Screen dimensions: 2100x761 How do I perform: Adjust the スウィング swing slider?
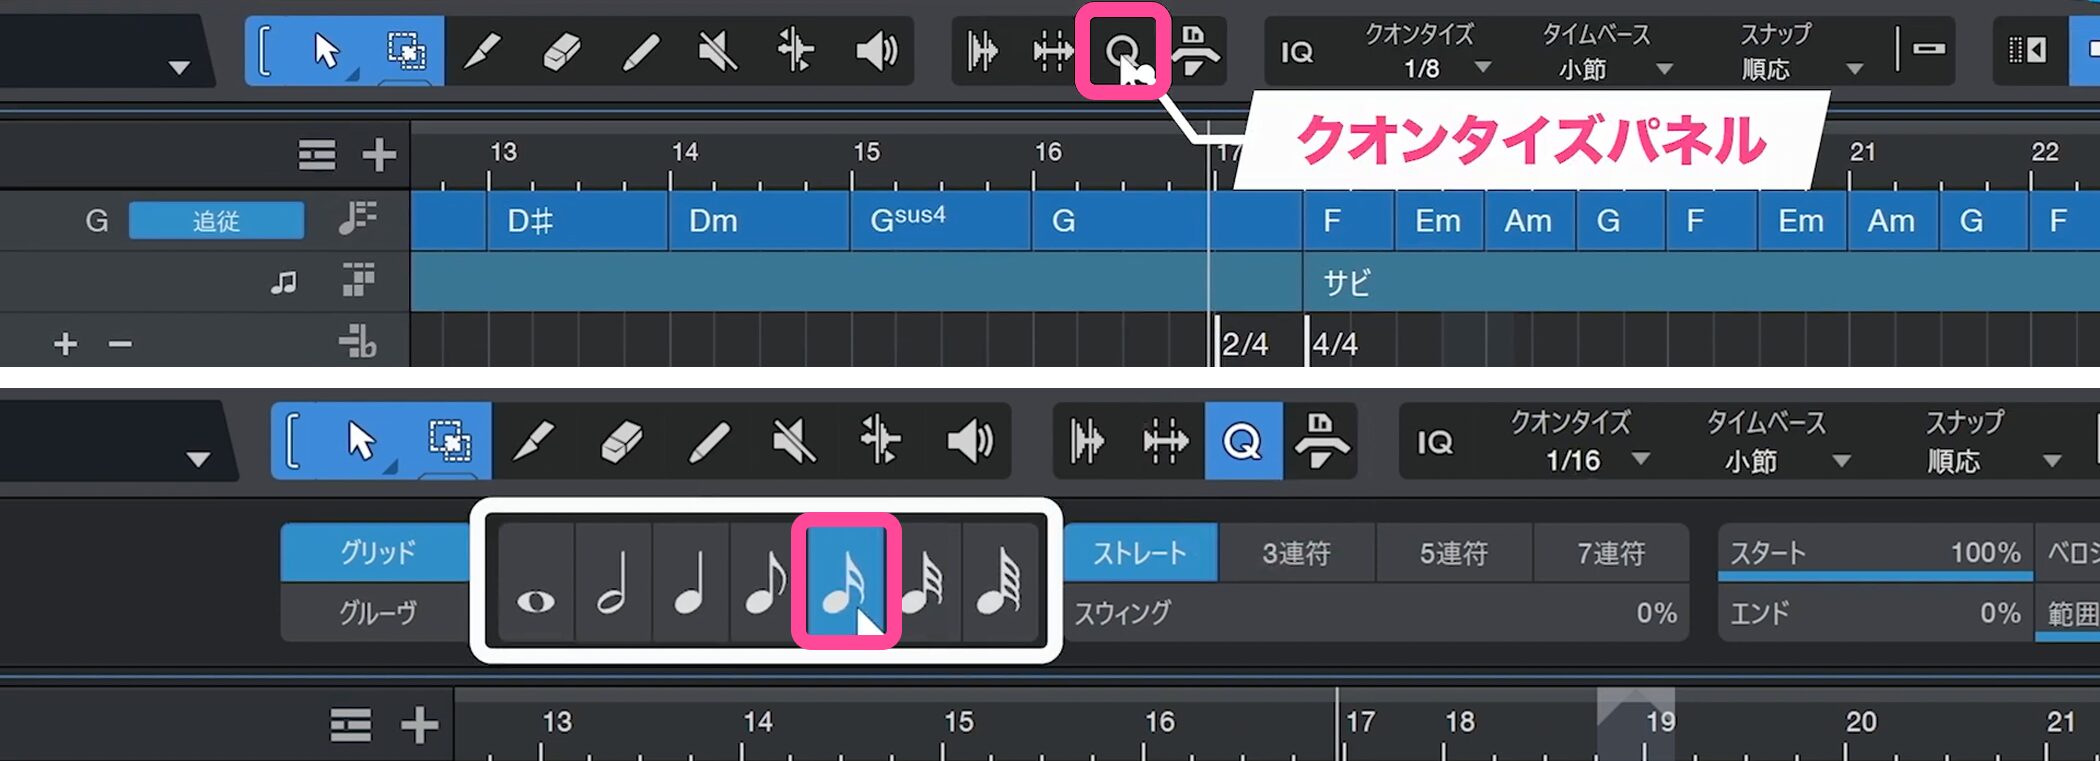point(1376,613)
